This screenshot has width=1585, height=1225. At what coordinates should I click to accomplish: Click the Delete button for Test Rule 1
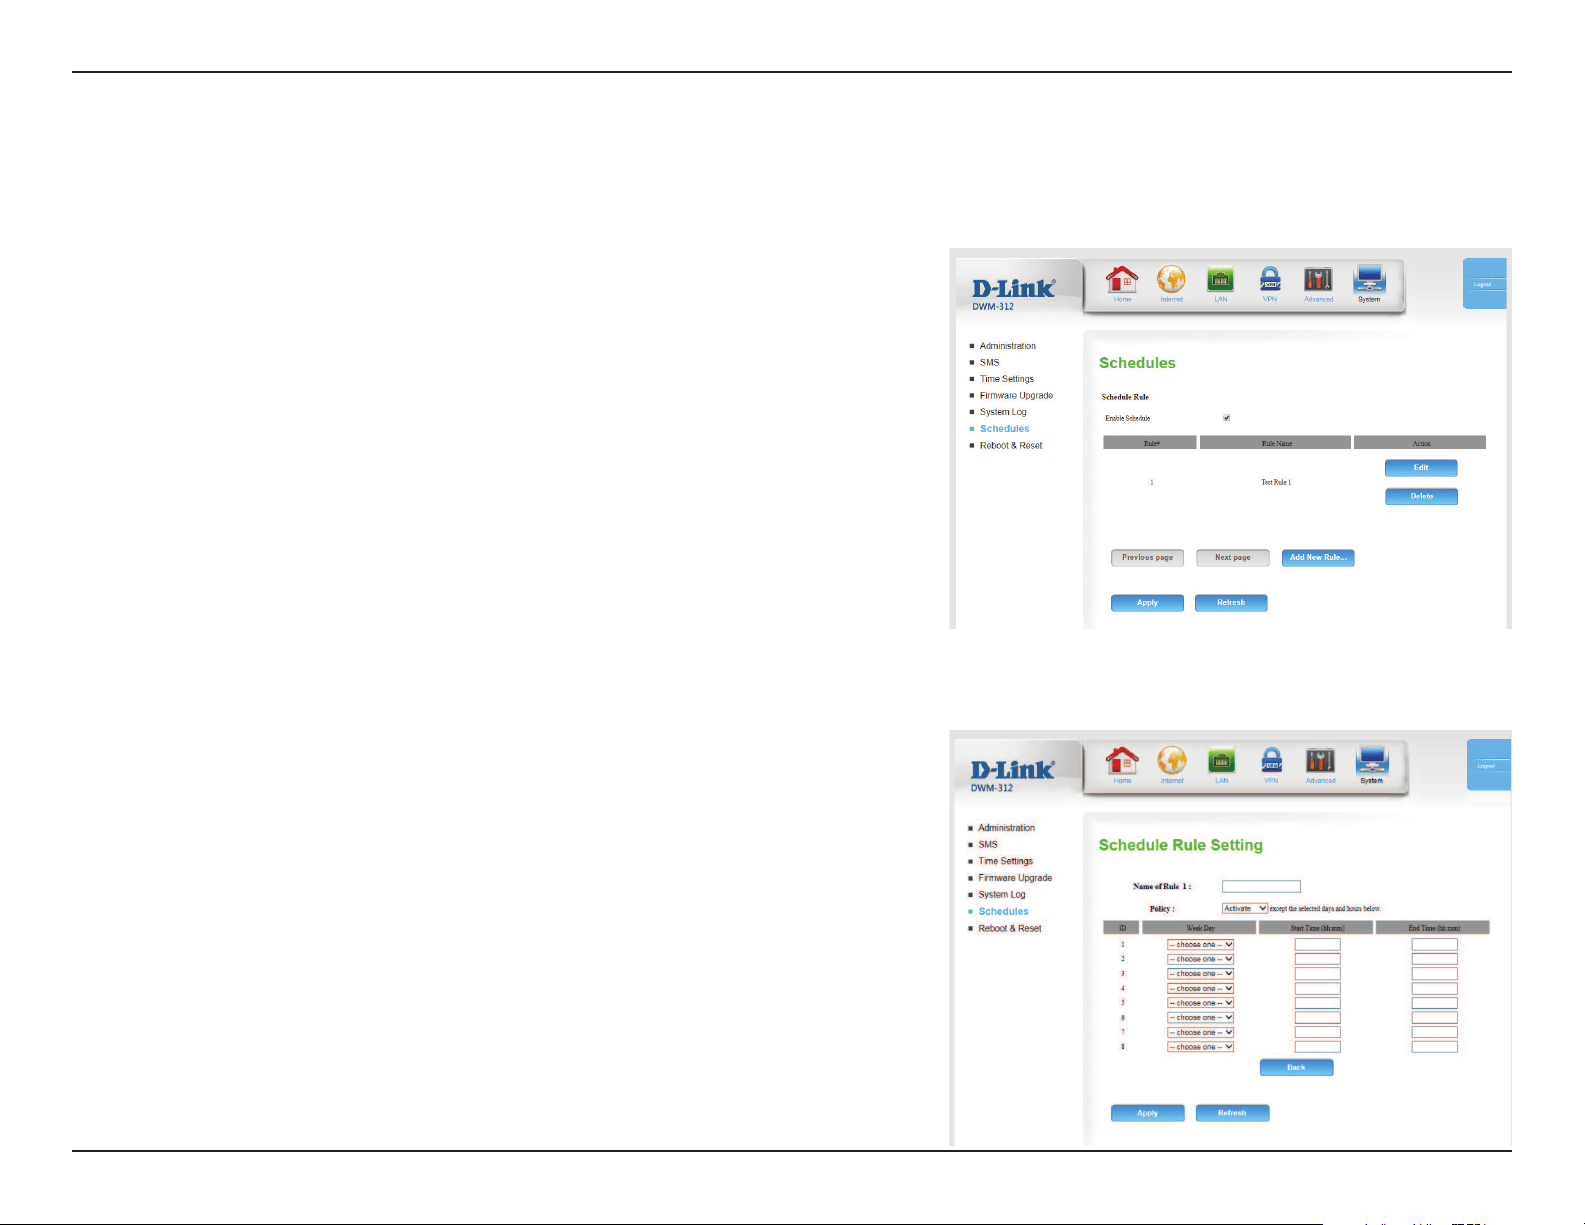[x=1421, y=496]
